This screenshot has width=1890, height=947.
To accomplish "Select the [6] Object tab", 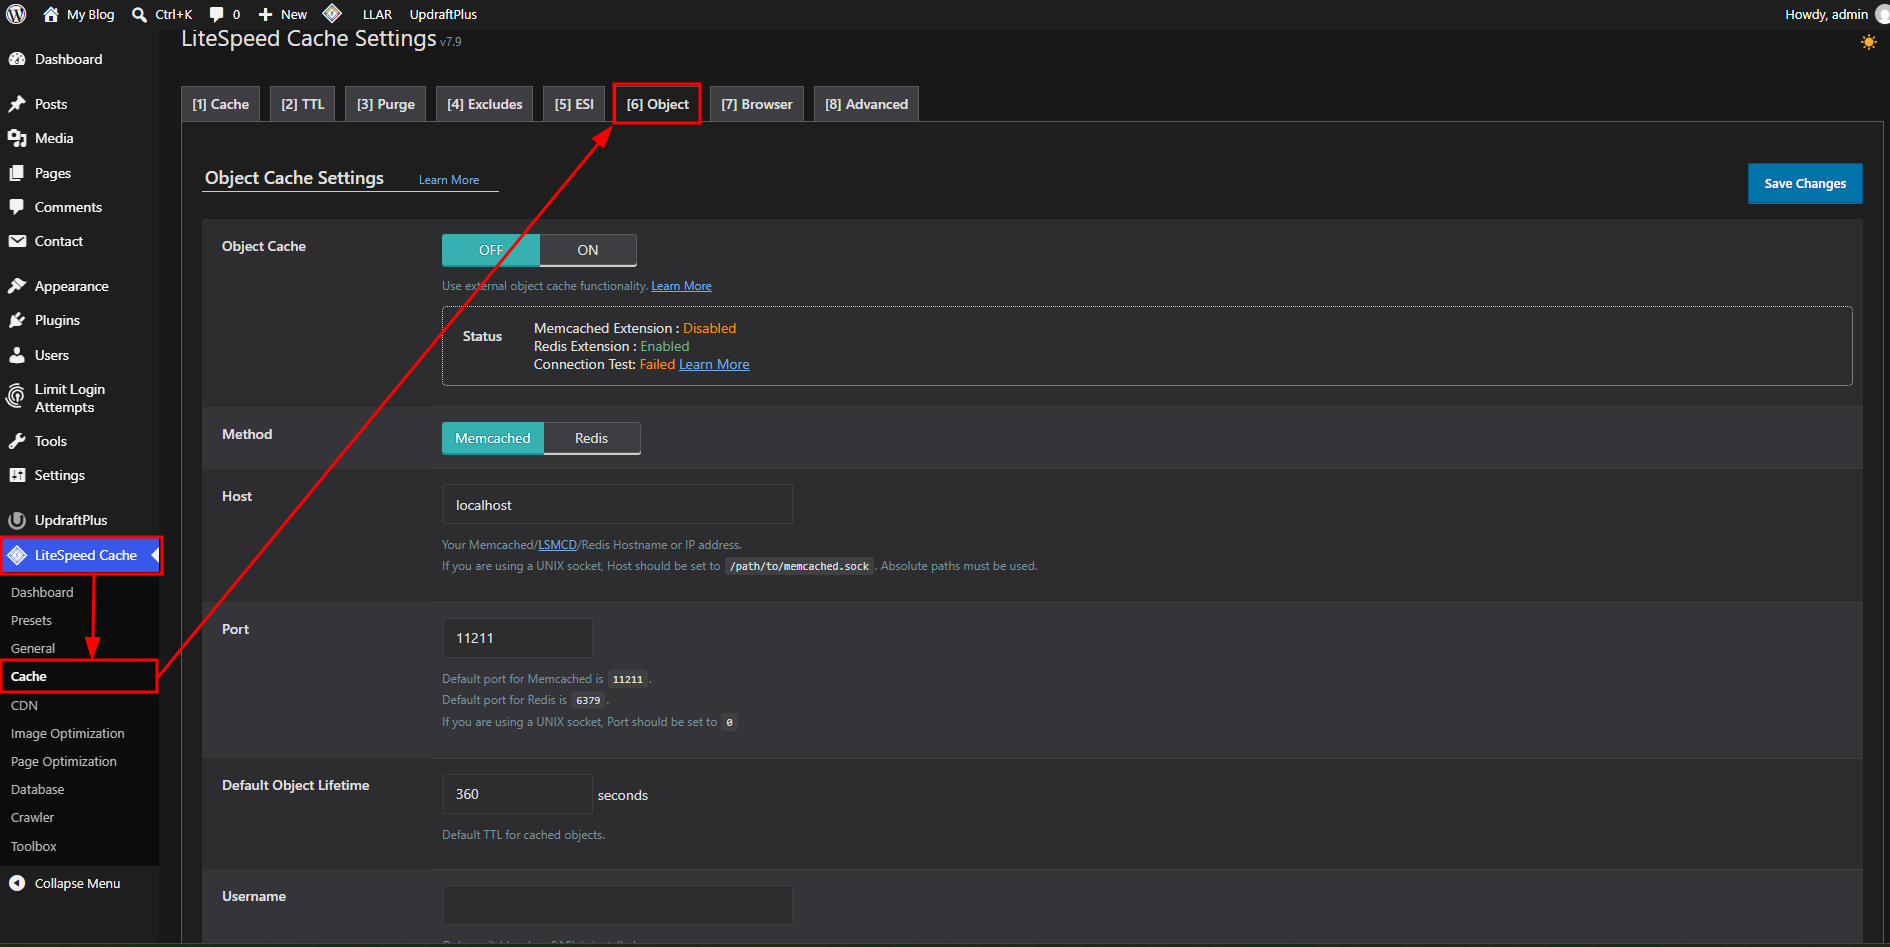I will (x=658, y=104).
